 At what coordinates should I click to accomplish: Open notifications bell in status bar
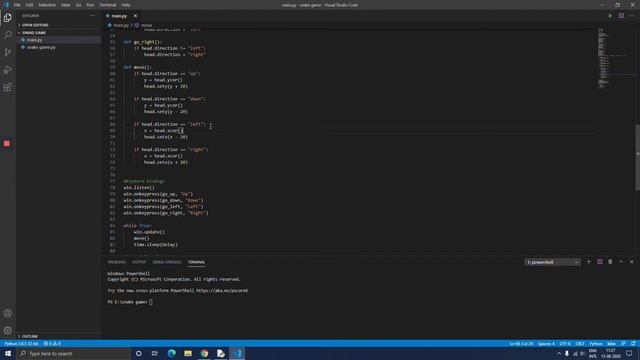pos(633,344)
